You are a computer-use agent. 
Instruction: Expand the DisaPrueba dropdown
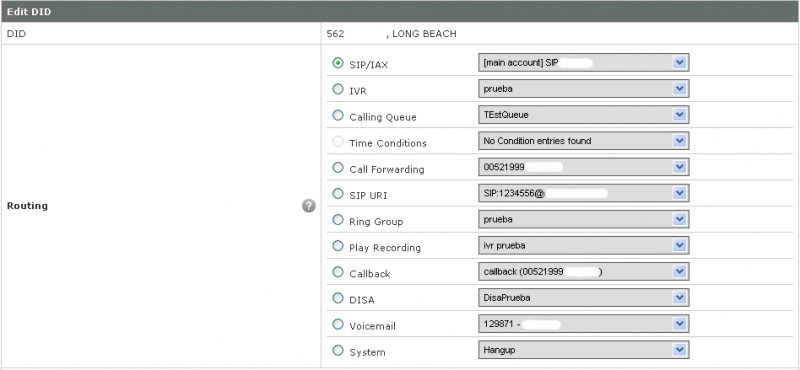pos(584,298)
